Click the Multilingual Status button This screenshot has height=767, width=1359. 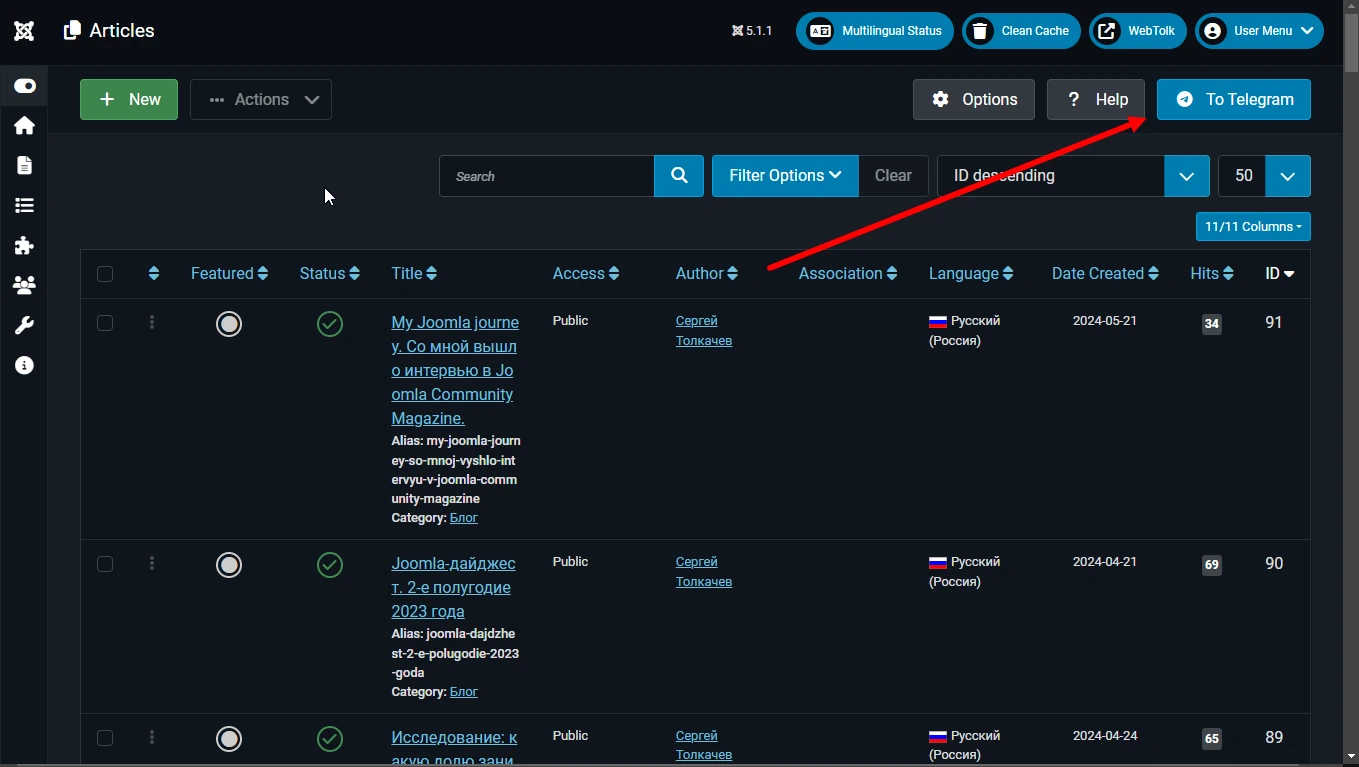click(875, 31)
